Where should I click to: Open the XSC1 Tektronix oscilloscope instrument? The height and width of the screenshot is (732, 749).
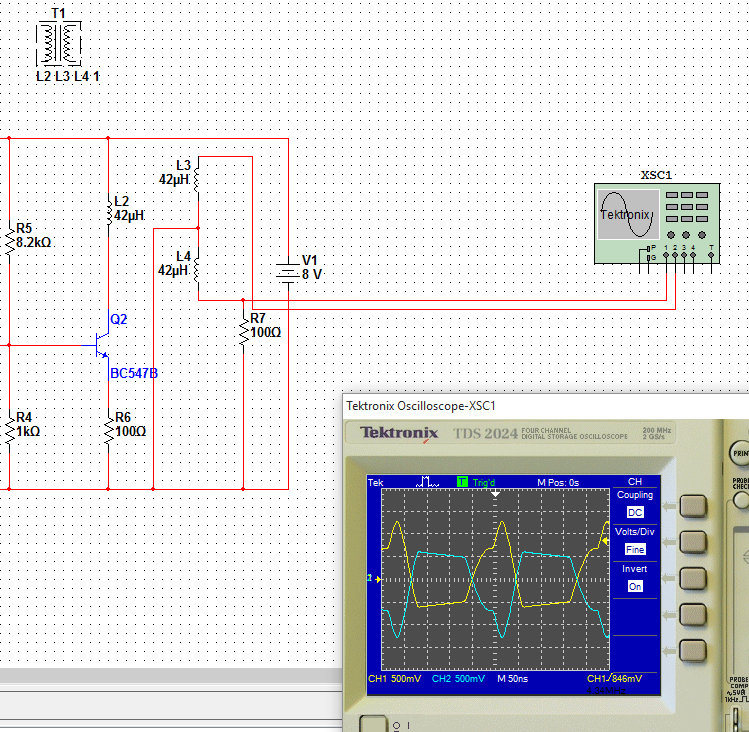coord(655,223)
